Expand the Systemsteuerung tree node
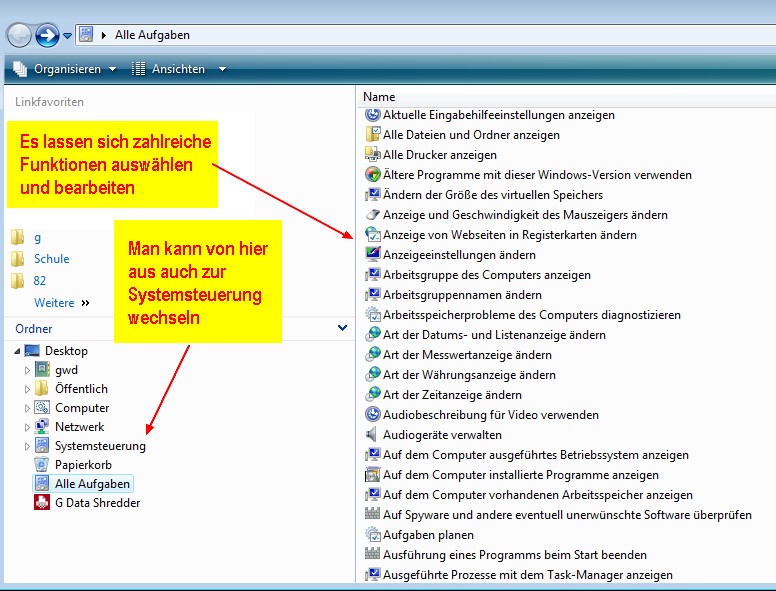This screenshot has height=591, width=776. (x=27, y=446)
